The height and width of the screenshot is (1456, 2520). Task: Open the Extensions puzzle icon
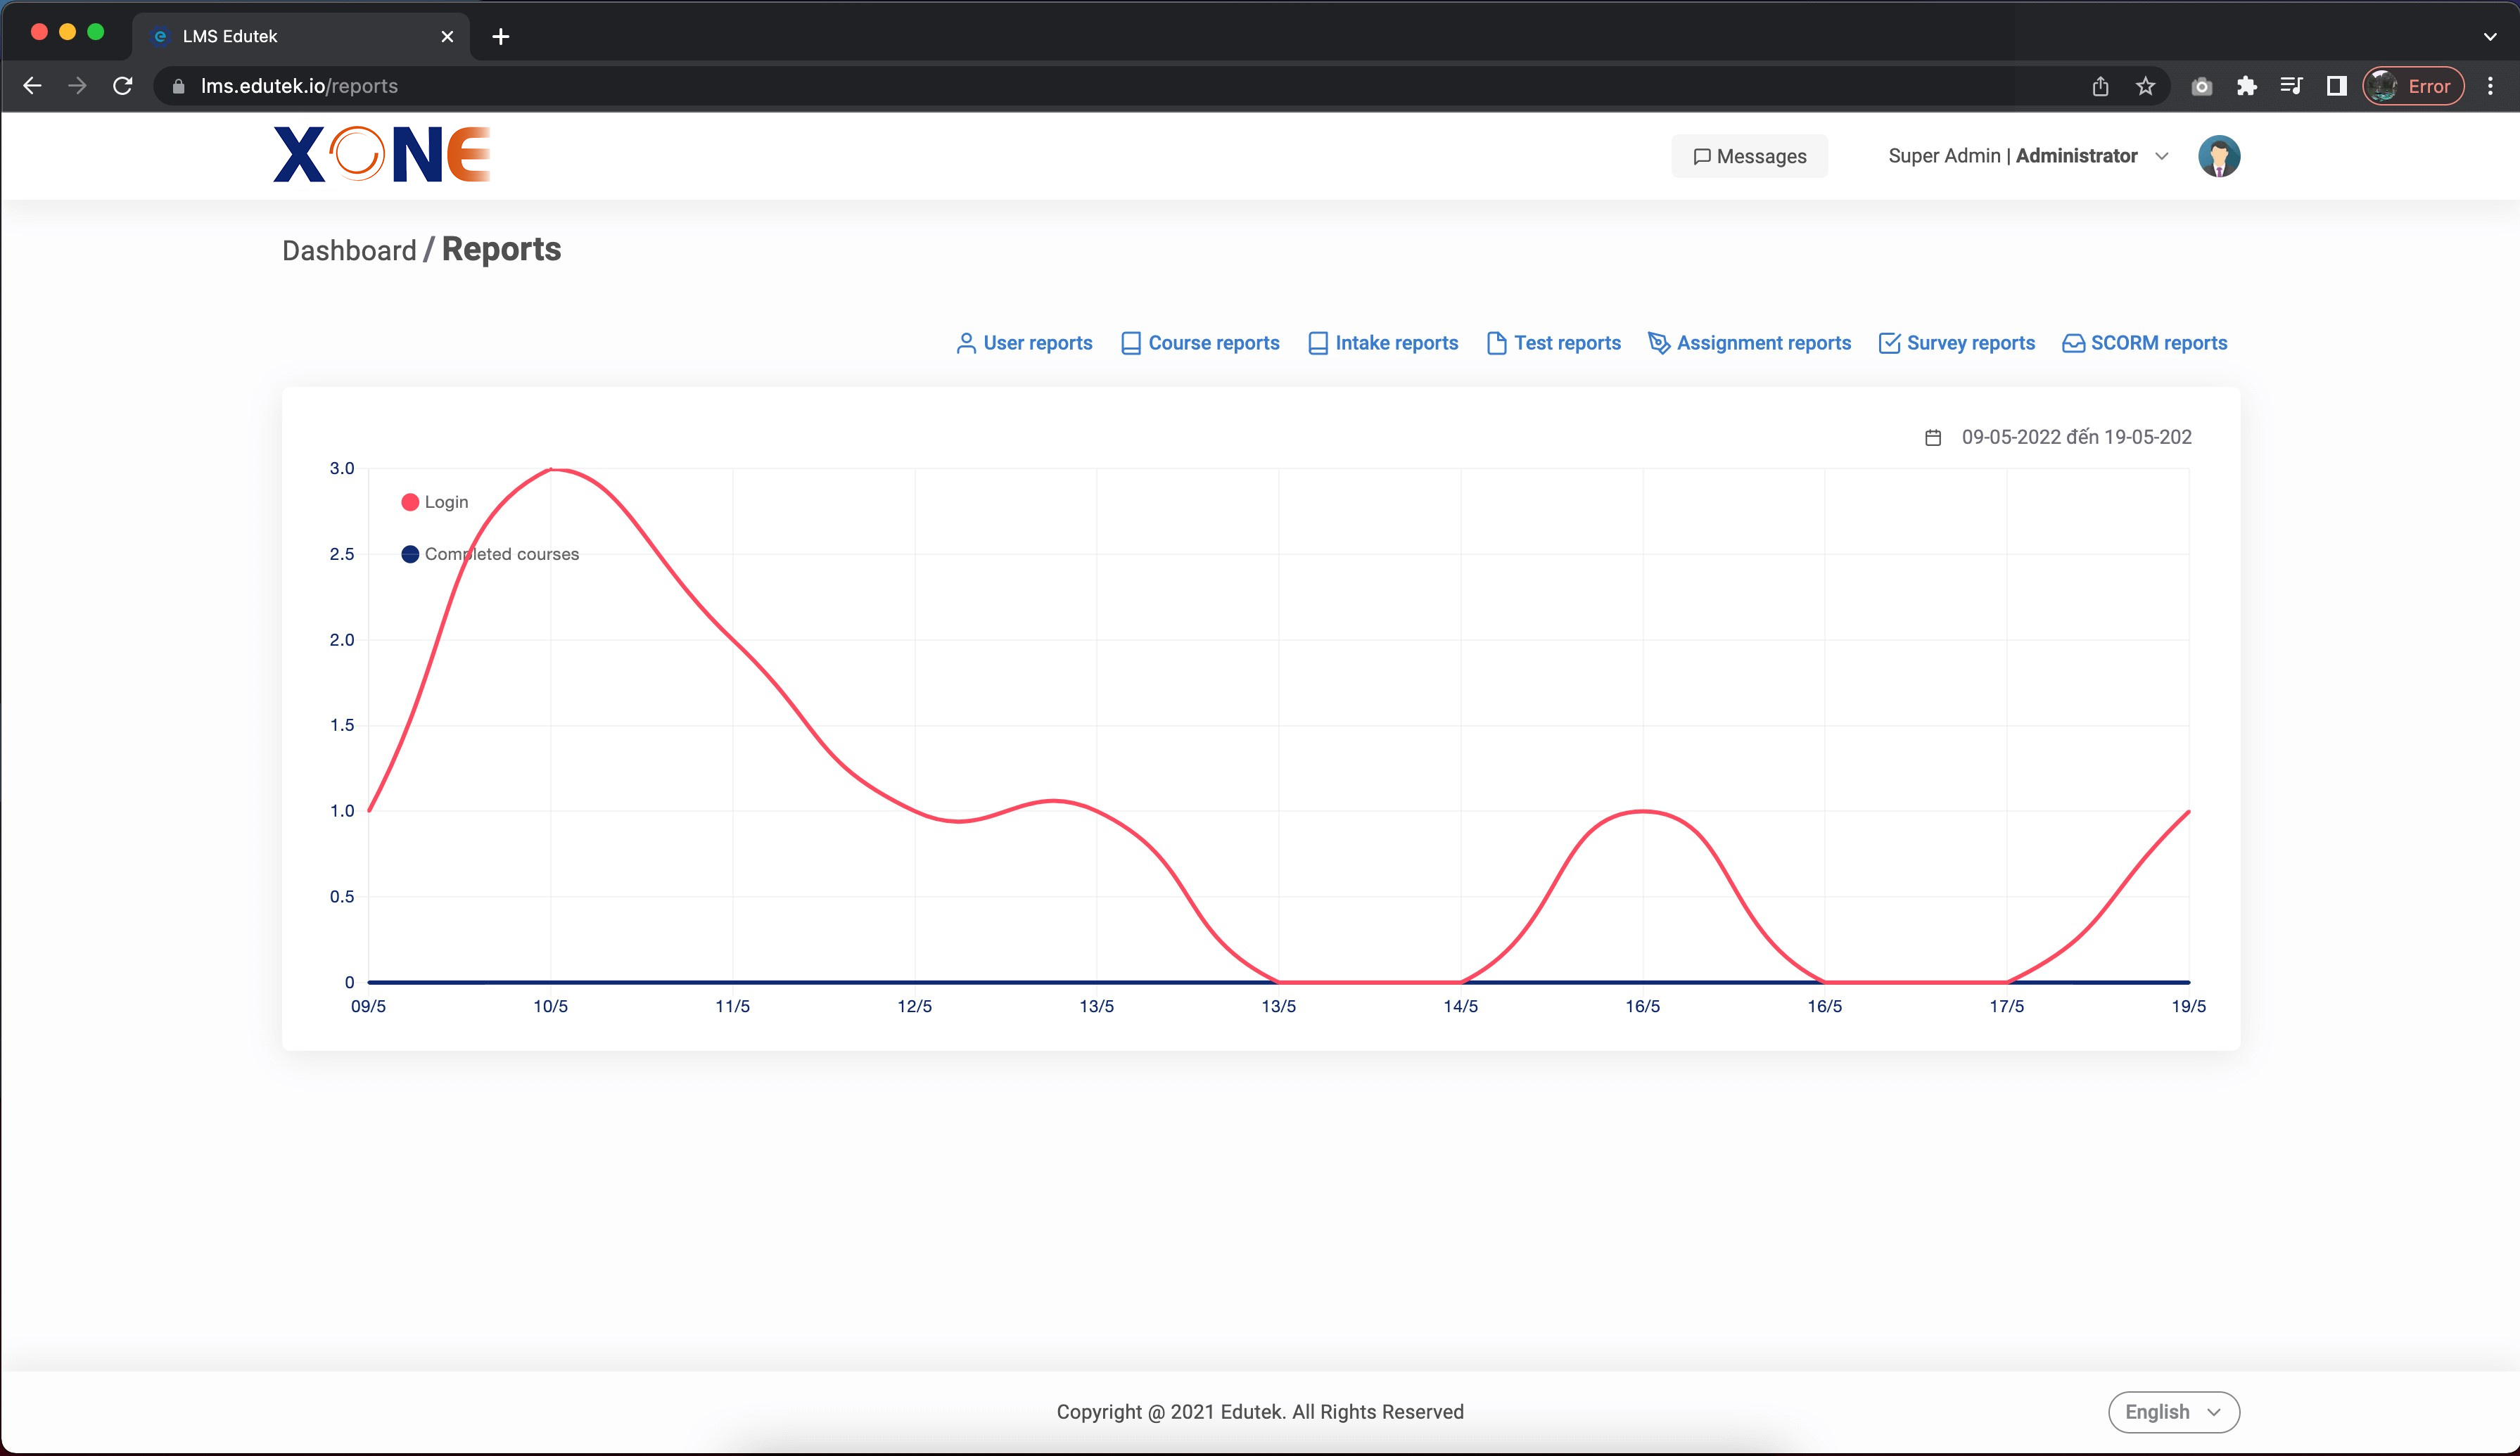[2246, 86]
